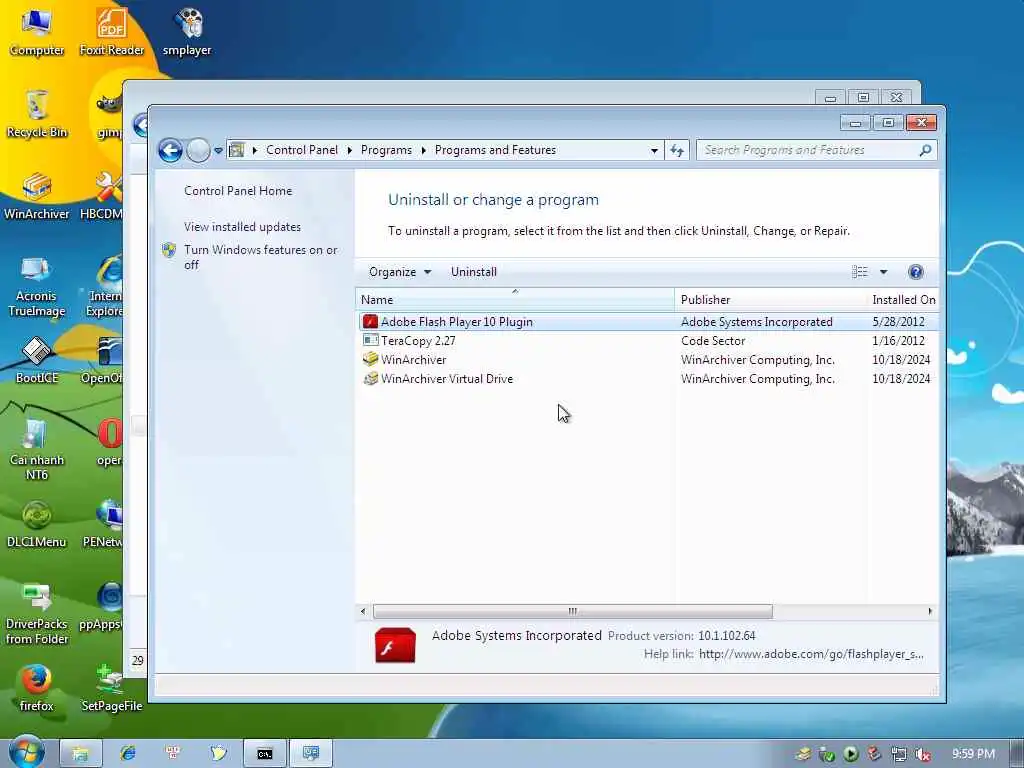Expand the Organize dropdown menu
Image resolution: width=1024 pixels, height=768 pixels.
[x=400, y=272]
